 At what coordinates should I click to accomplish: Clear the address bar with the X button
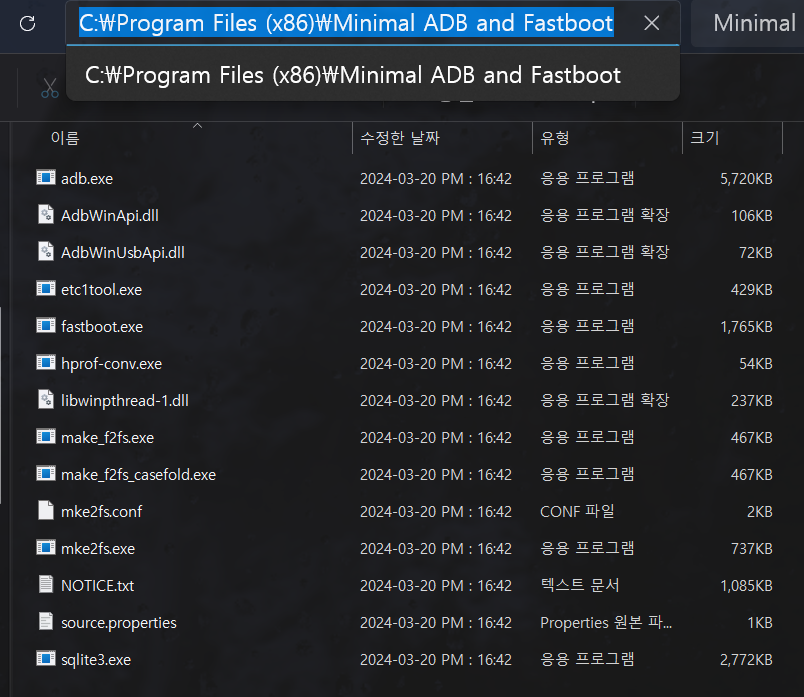(x=651, y=23)
